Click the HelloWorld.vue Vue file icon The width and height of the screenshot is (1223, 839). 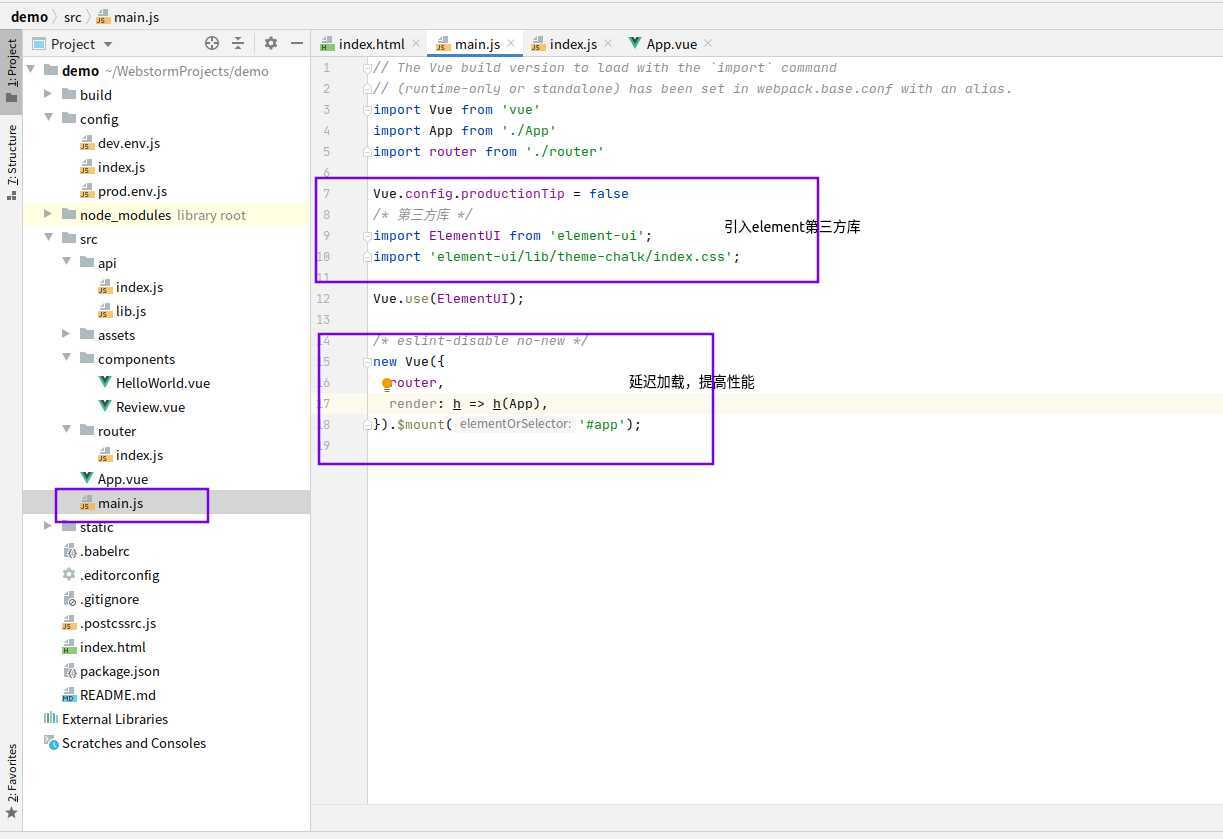click(105, 383)
